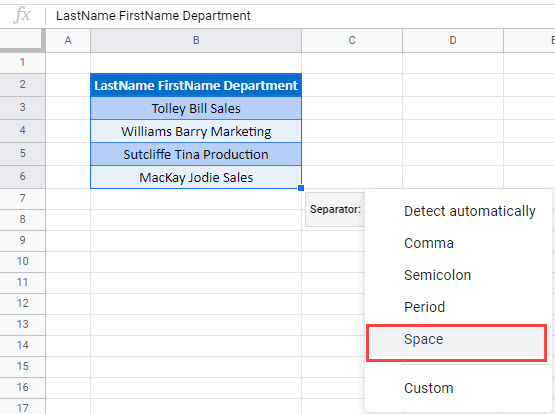Click inside the formula bar text
Viewport: 555px width, 414px height.
153,16
